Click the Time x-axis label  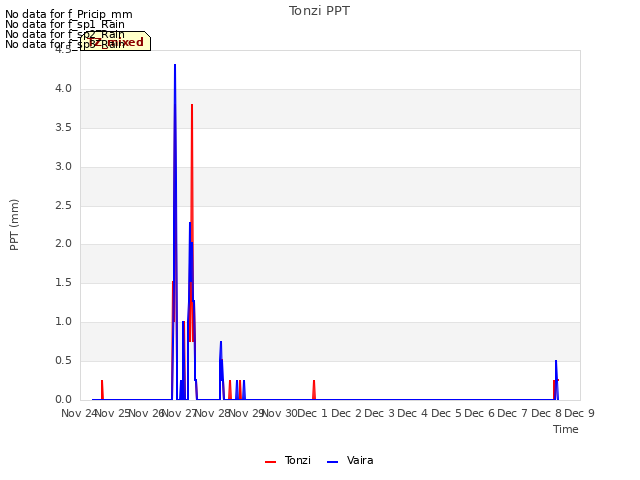[566, 429]
